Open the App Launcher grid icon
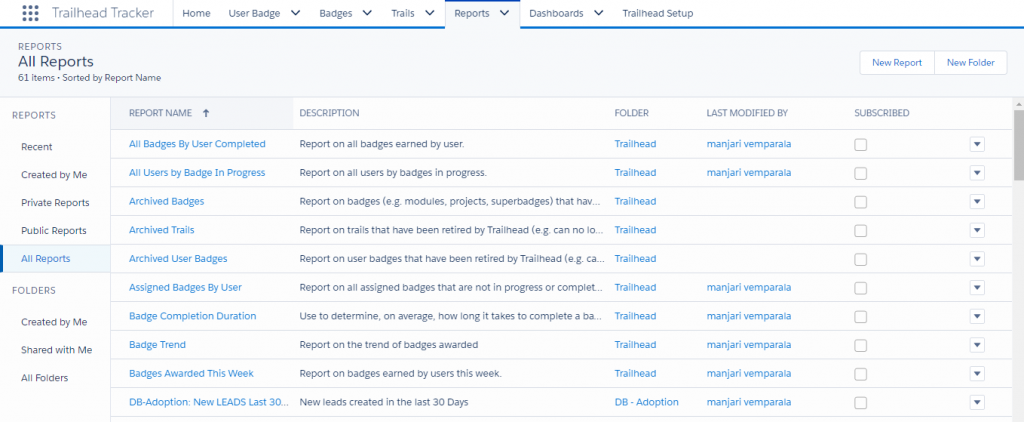1024x422 pixels. click(x=30, y=13)
